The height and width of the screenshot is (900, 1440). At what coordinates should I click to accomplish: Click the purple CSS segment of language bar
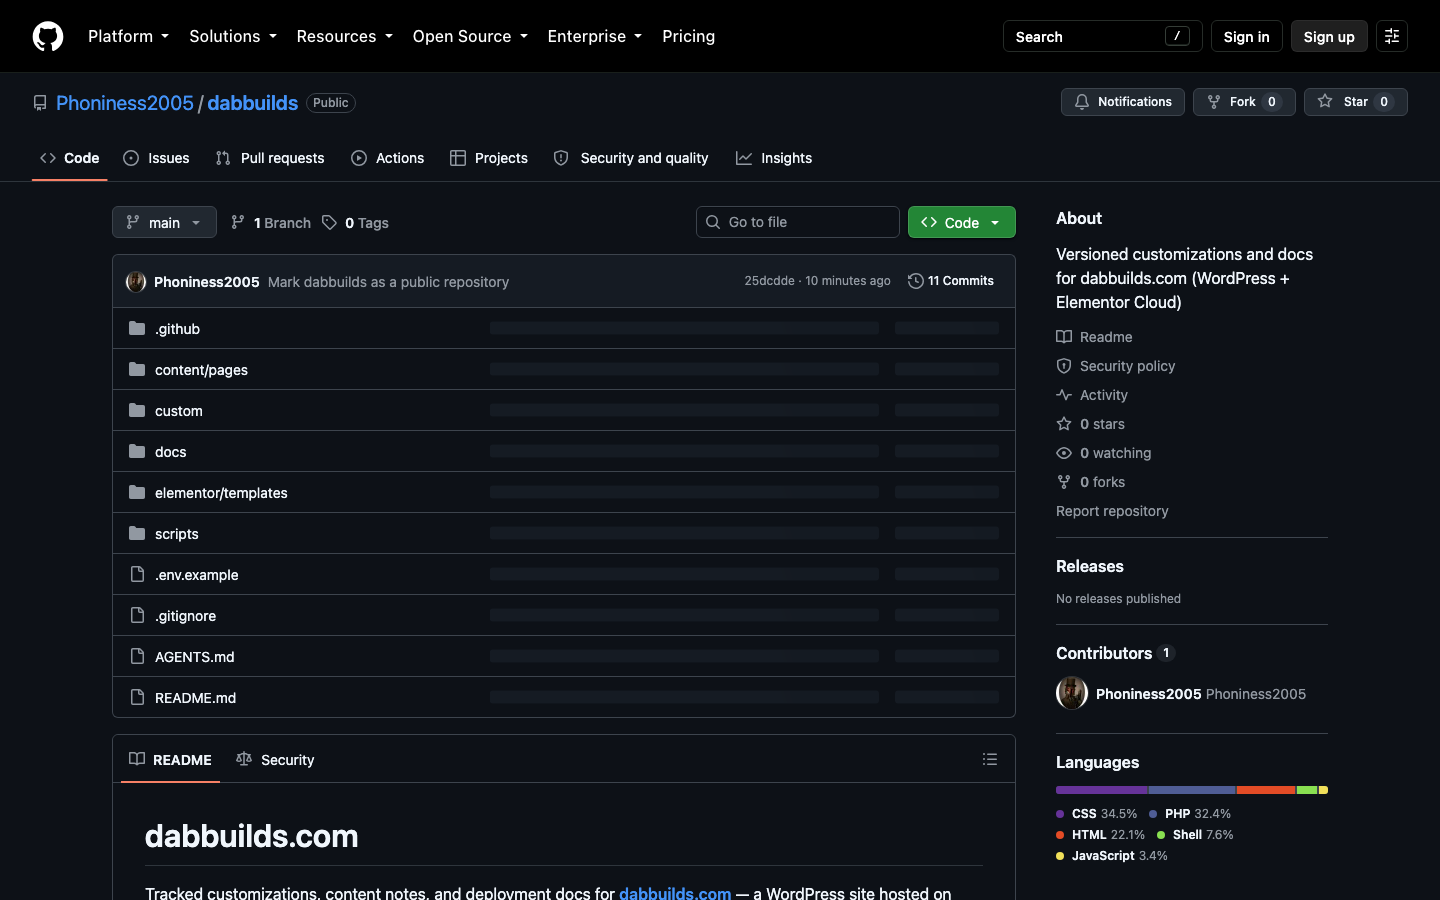(x=1102, y=790)
